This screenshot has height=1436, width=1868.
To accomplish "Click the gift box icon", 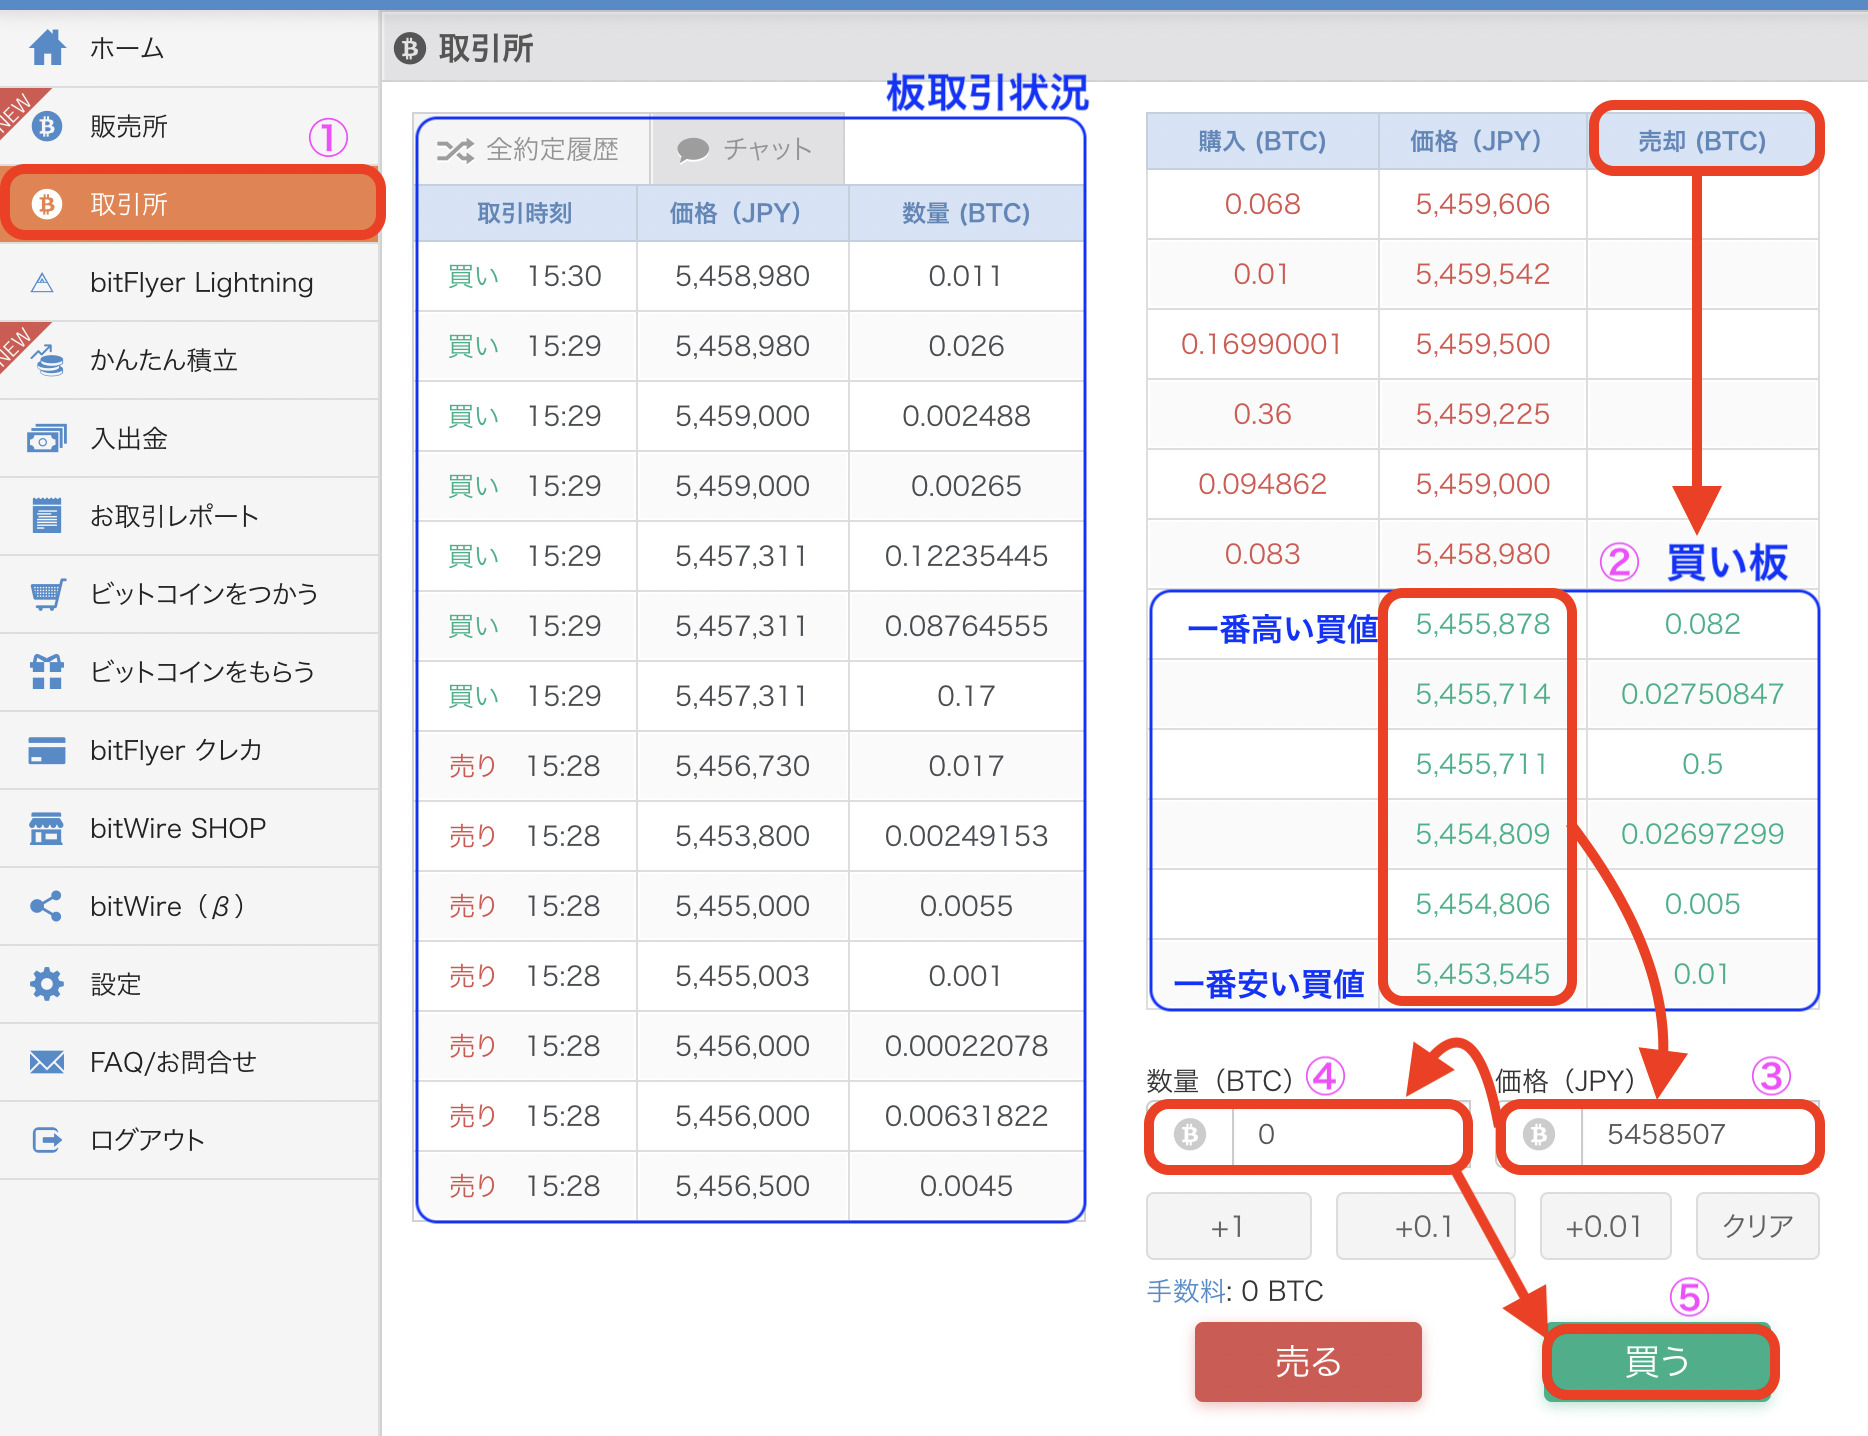I will click(47, 672).
